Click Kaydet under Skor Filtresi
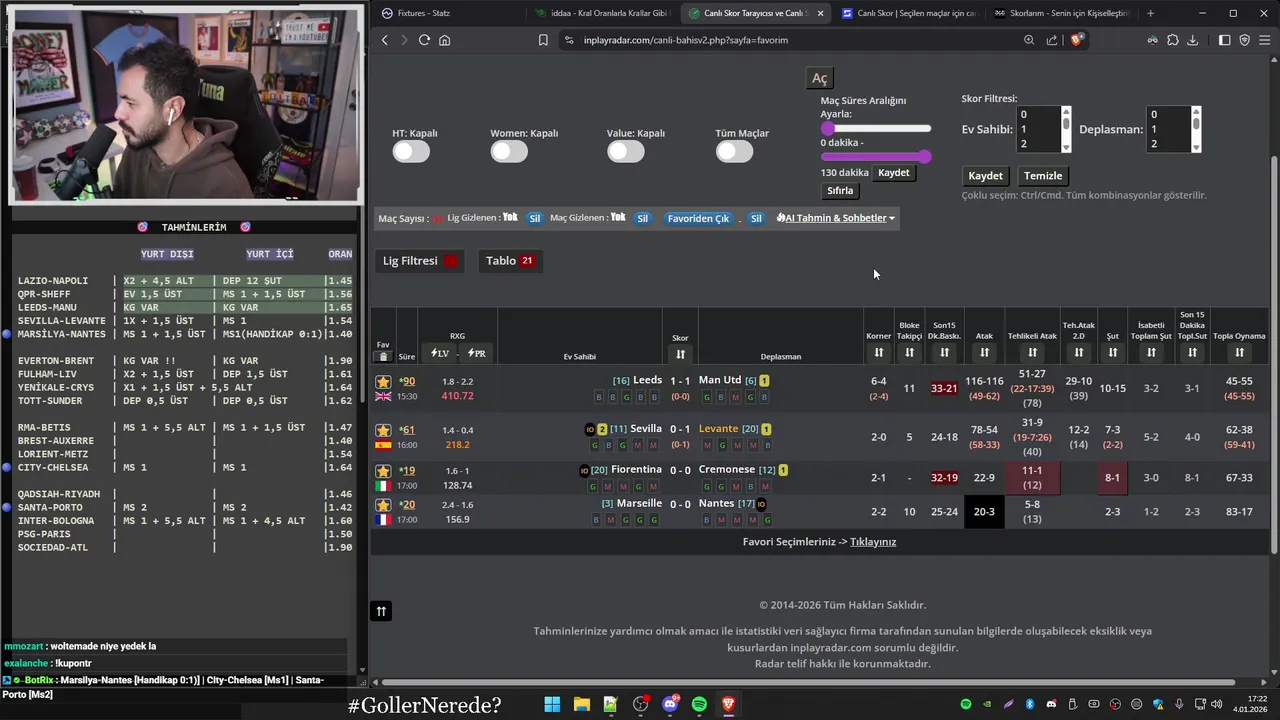The image size is (1280, 720). (x=985, y=176)
